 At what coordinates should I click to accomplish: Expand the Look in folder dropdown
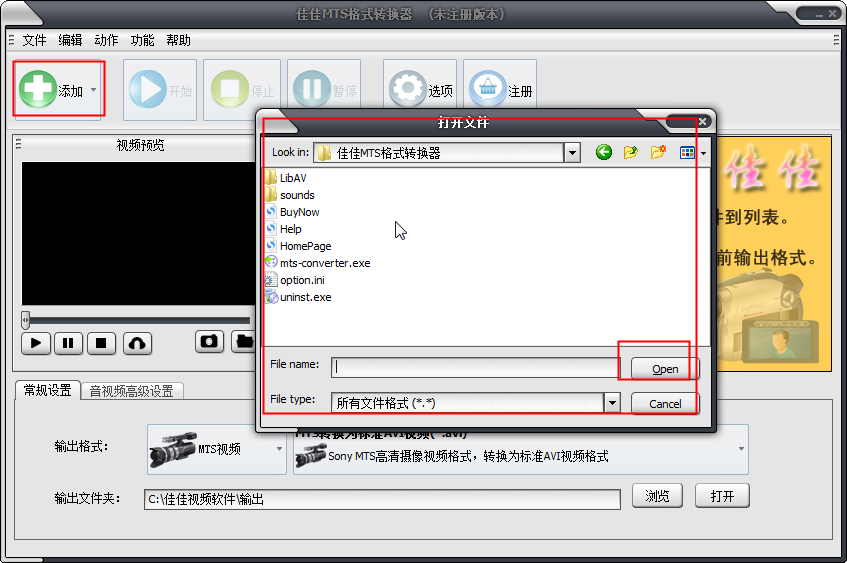tap(572, 153)
